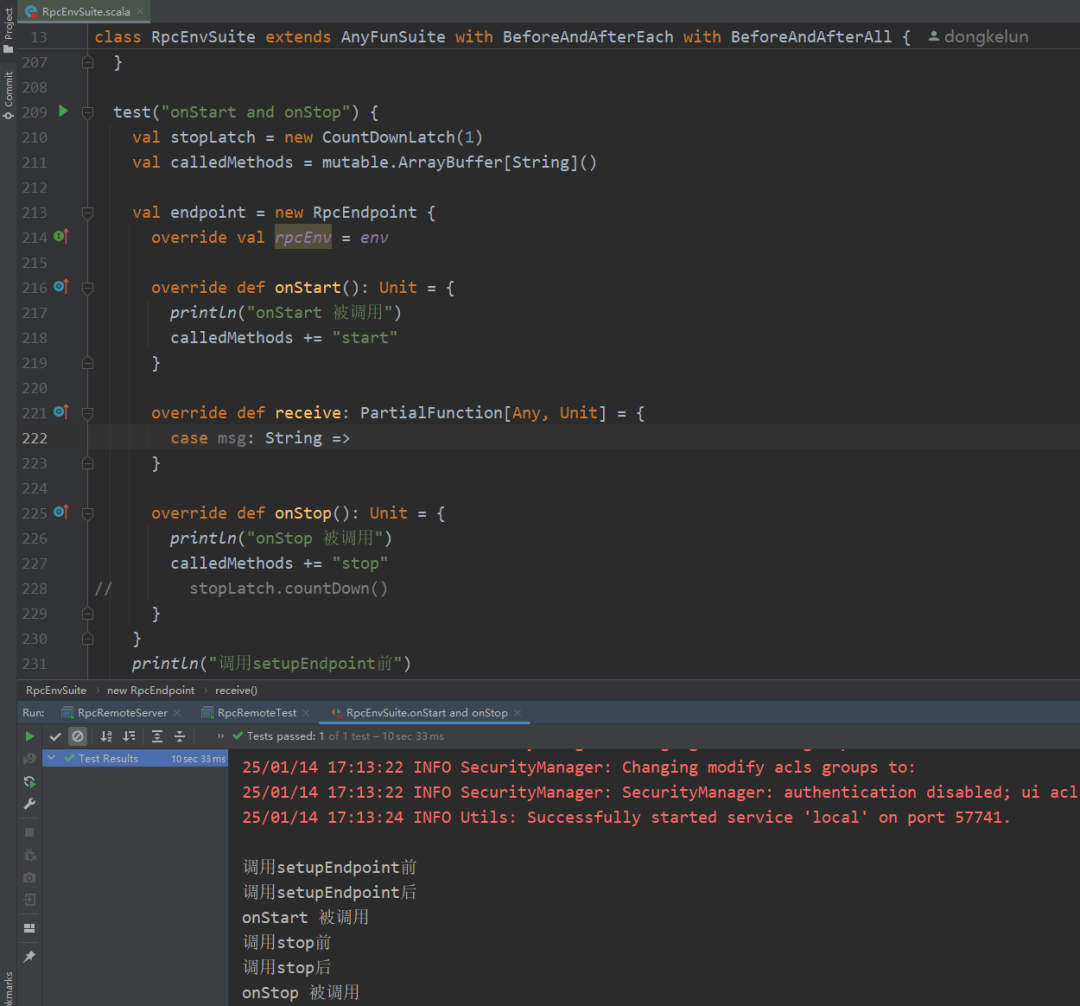Screen dimensions: 1080x1006
Task: Click Expand All icon in test toolbar
Action: click(x=157, y=736)
